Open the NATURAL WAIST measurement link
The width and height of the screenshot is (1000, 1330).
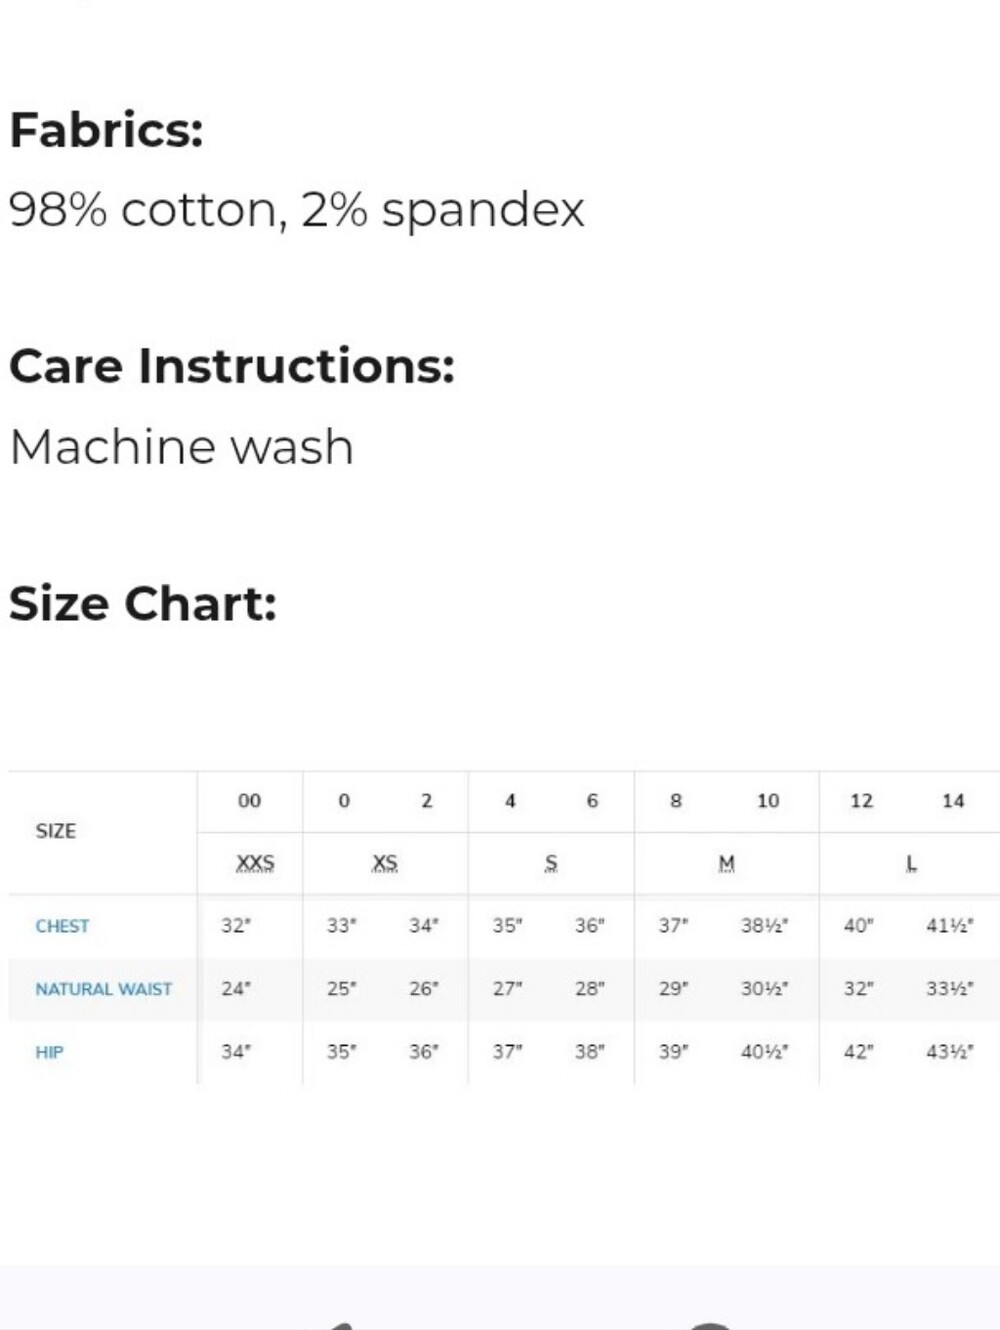coord(104,989)
